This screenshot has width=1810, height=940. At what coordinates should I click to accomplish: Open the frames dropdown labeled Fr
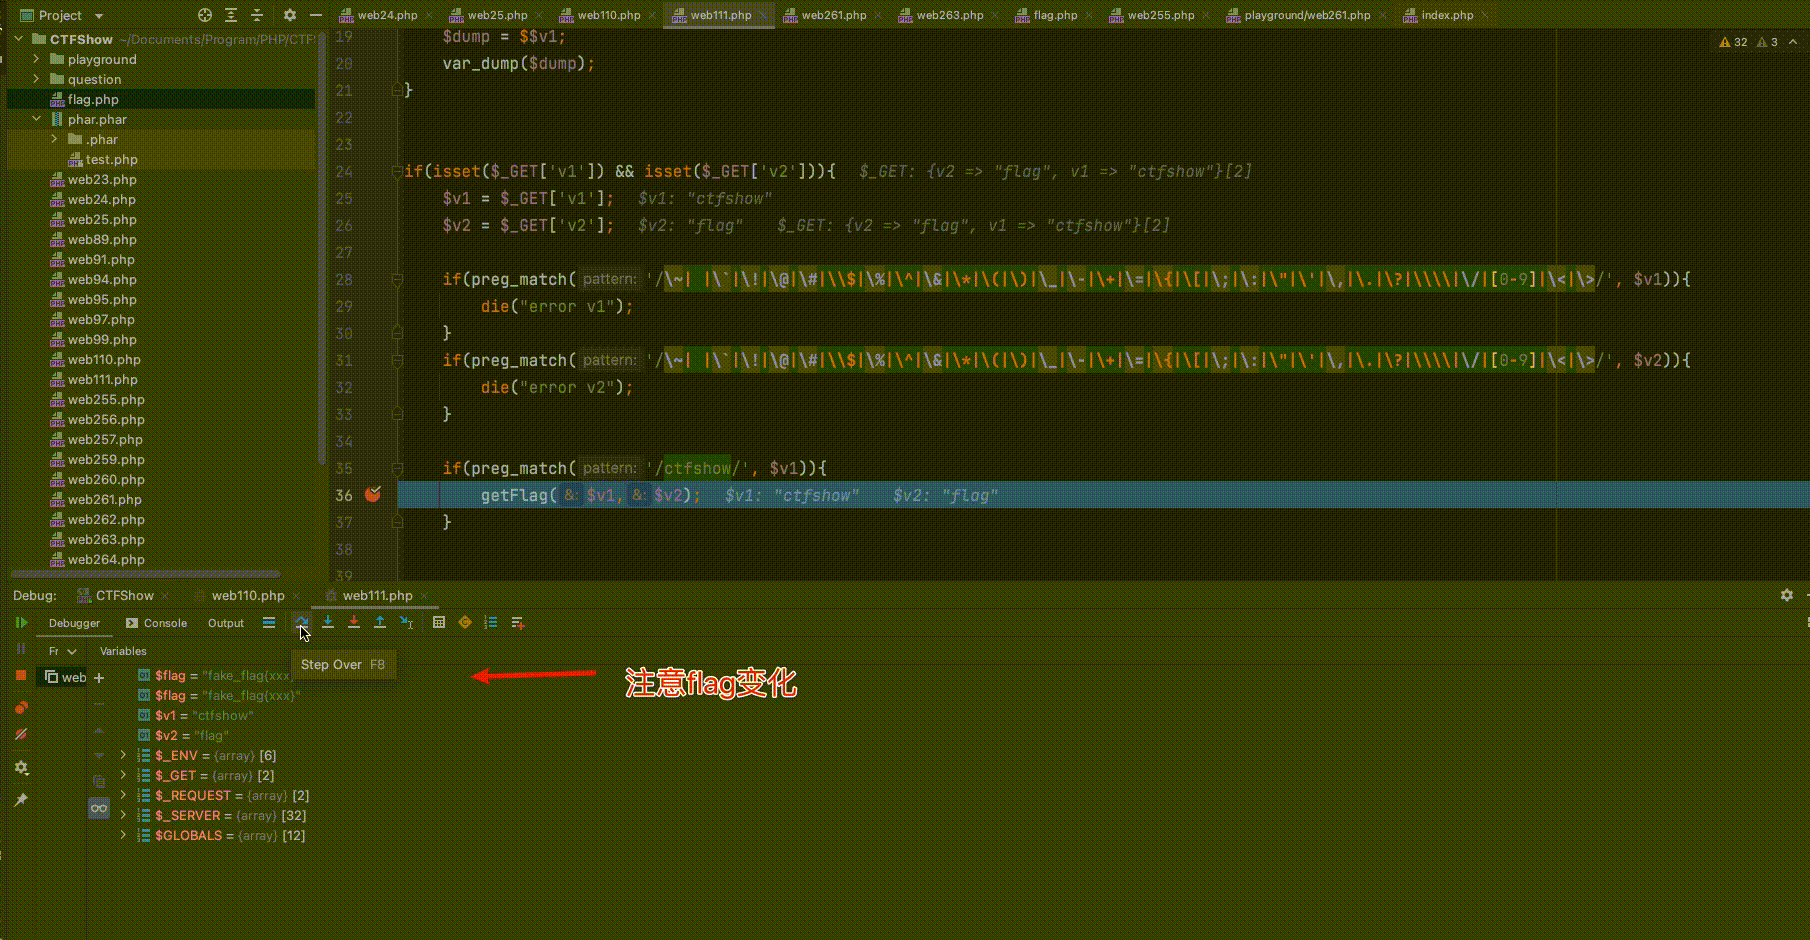click(60, 650)
